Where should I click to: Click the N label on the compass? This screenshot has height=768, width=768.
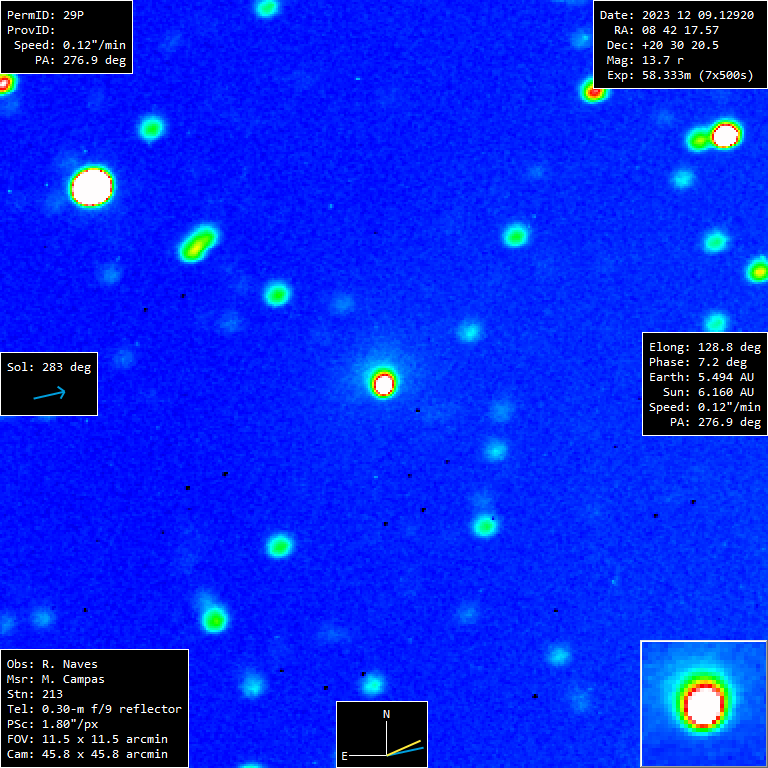coord(386,715)
